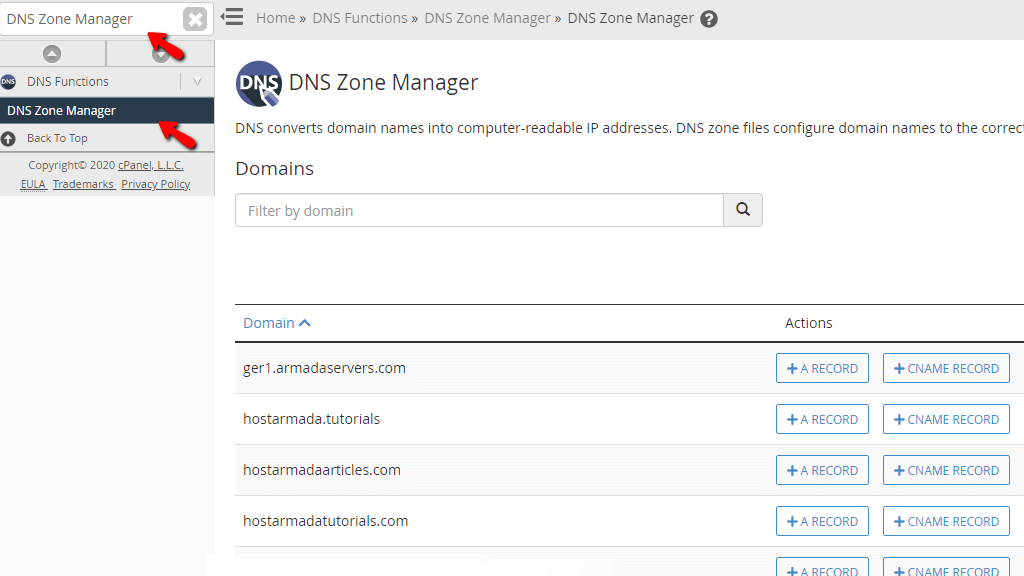Add A Record for hostarmada.tutorials
This screenshot has height=576, width=1024.
point(822,419)
